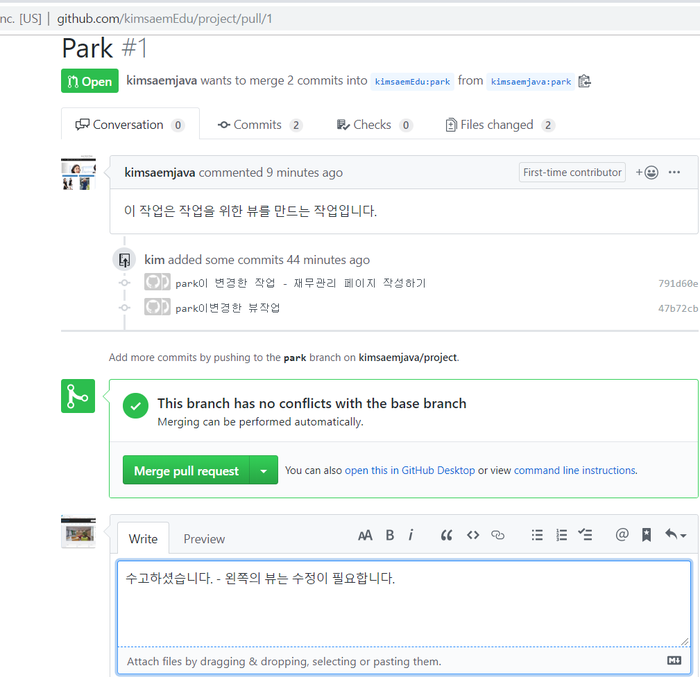Screen dimensions: 700x677
Task: Add emoji reaction to kimsaemjava's comment
Action: pyautogui.click(x=647, y=172)
